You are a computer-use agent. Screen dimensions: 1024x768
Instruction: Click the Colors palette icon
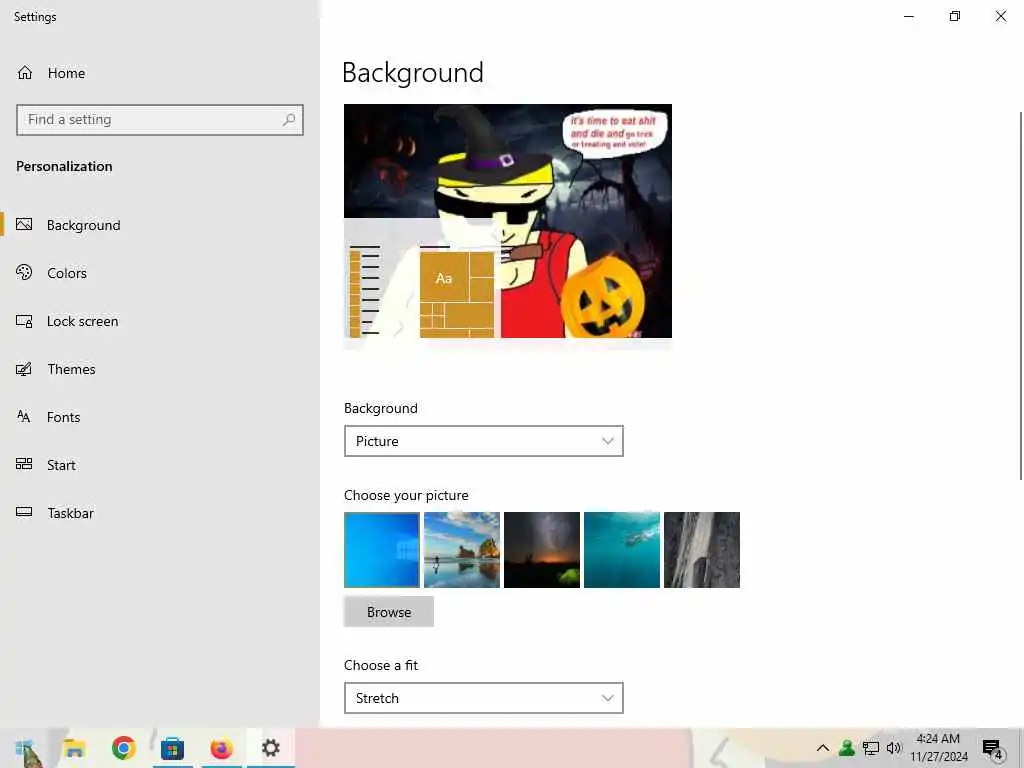coord(24,272)
